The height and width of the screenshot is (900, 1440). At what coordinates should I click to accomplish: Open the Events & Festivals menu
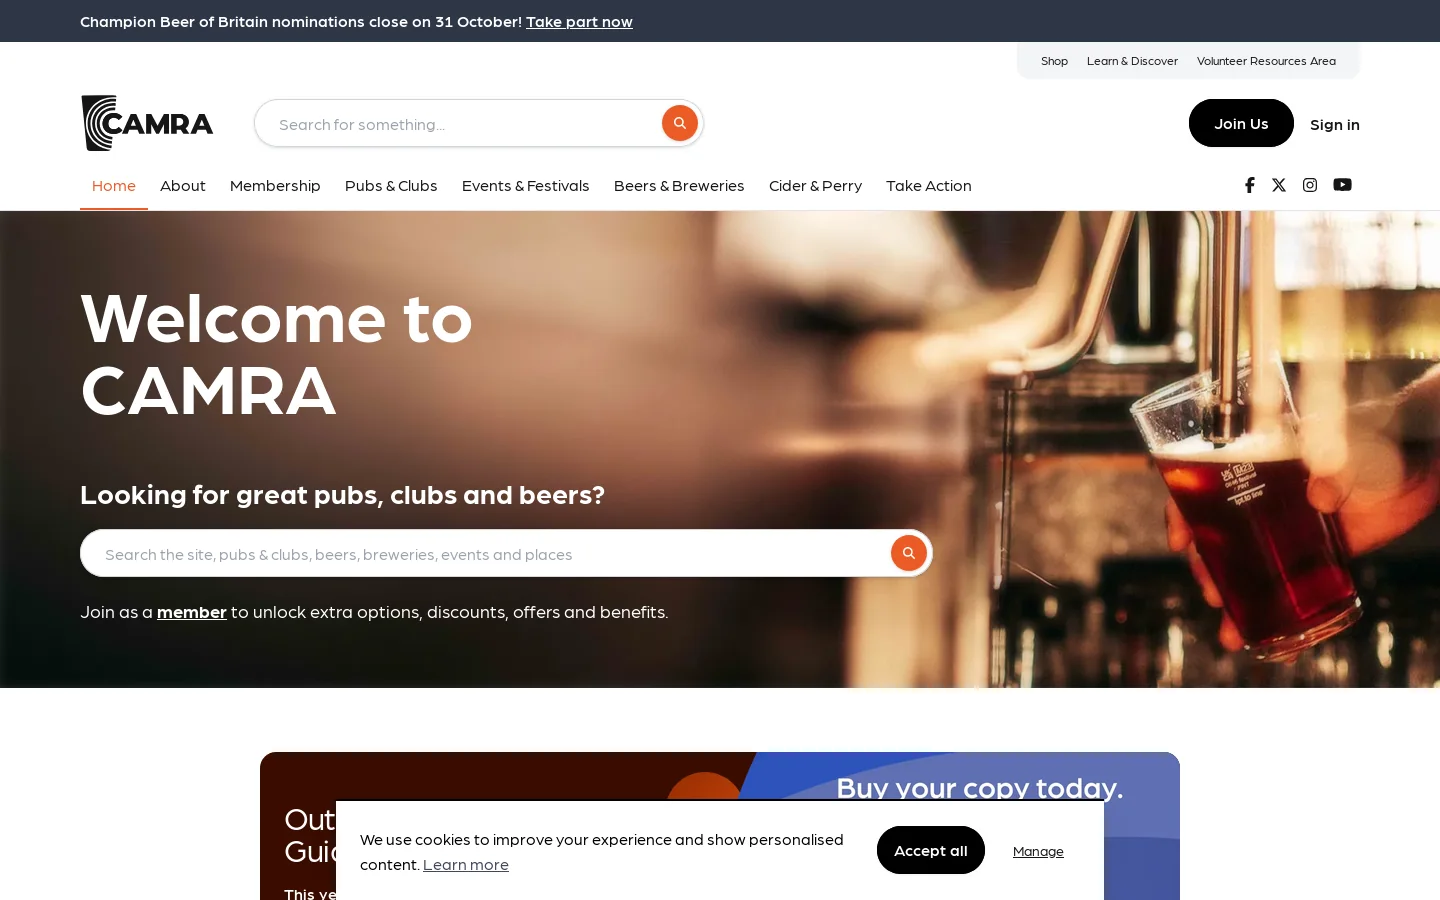point(526,185)
